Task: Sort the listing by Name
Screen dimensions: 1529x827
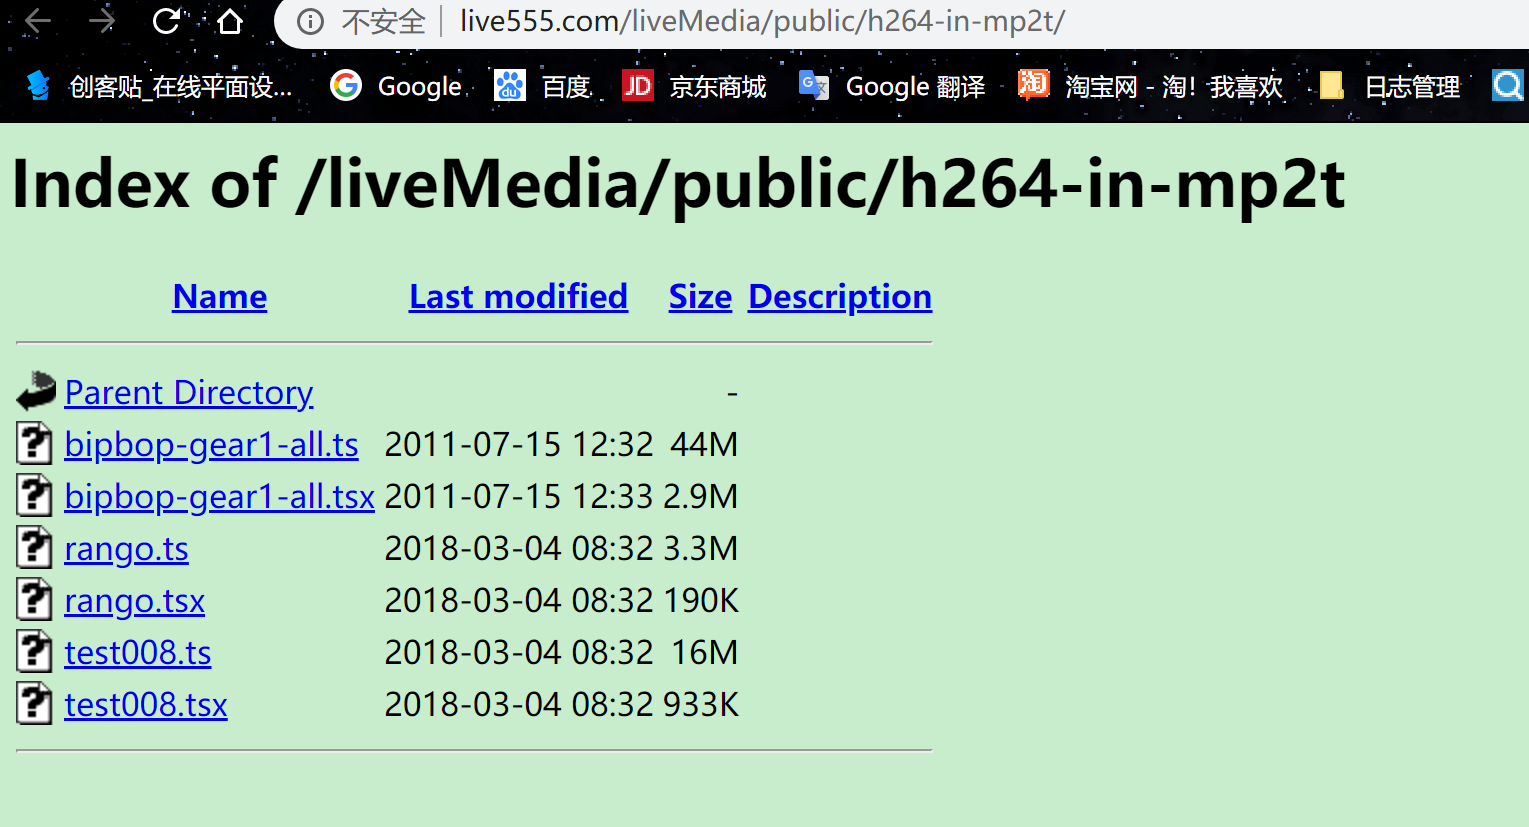Action: (x=219, y=296)
